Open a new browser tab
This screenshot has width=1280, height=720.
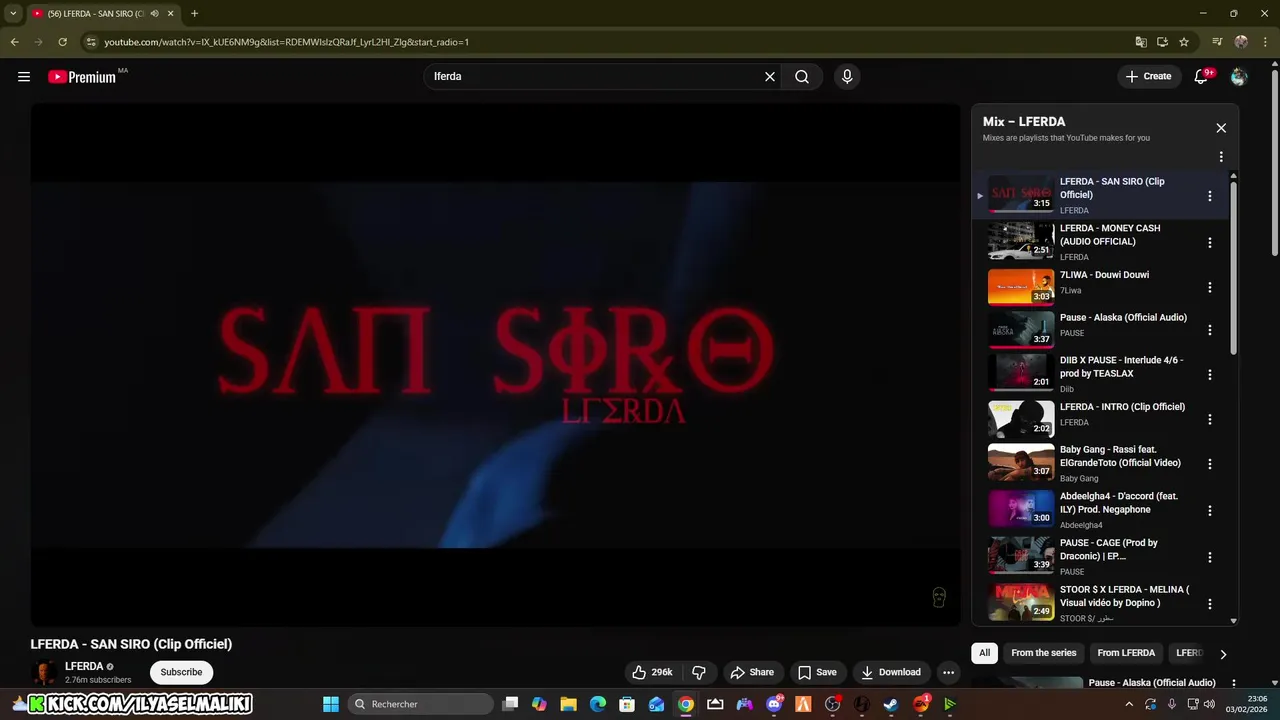tap(194, 13)
